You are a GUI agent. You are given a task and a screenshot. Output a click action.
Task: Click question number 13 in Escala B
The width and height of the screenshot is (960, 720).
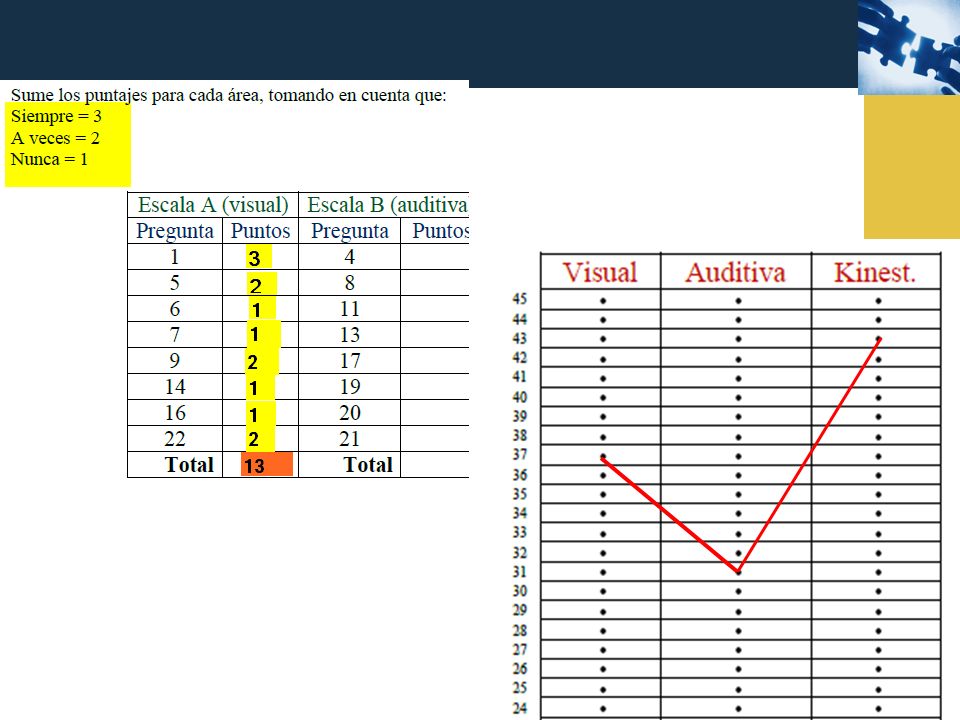tap(350, 335)
